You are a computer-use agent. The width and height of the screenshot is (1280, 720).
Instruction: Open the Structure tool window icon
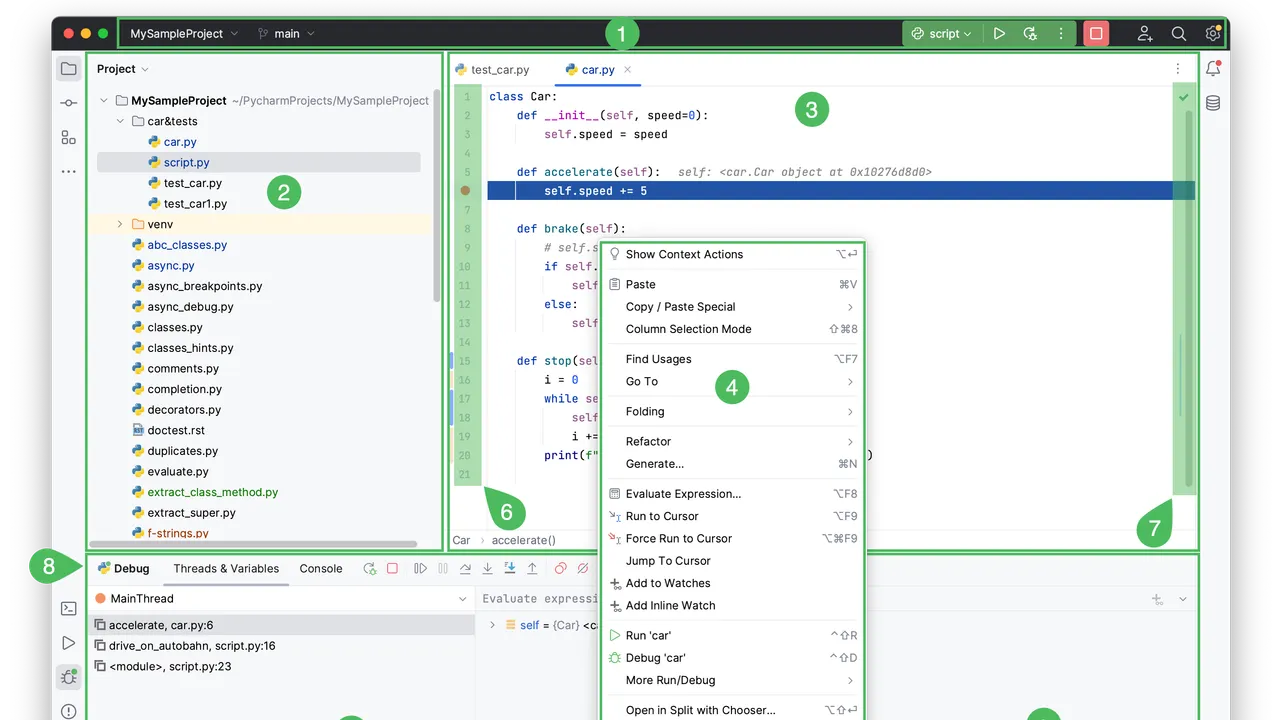[x=68, y=137]
